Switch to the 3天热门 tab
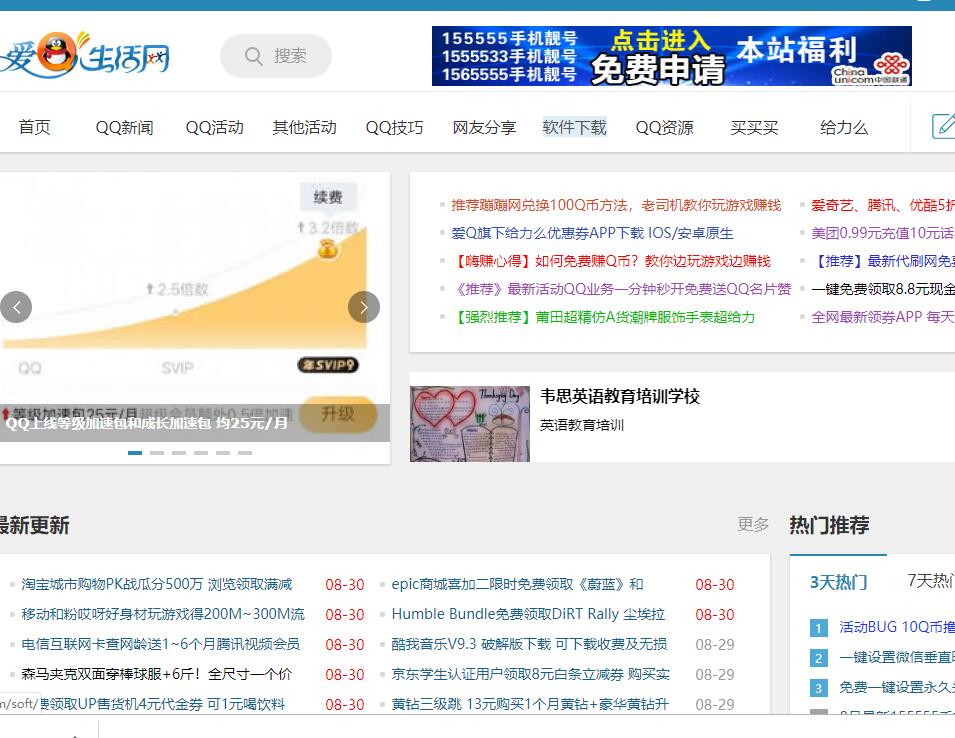Image resolution: width=955 pixels, height=738 pixels. click(838, 582)
